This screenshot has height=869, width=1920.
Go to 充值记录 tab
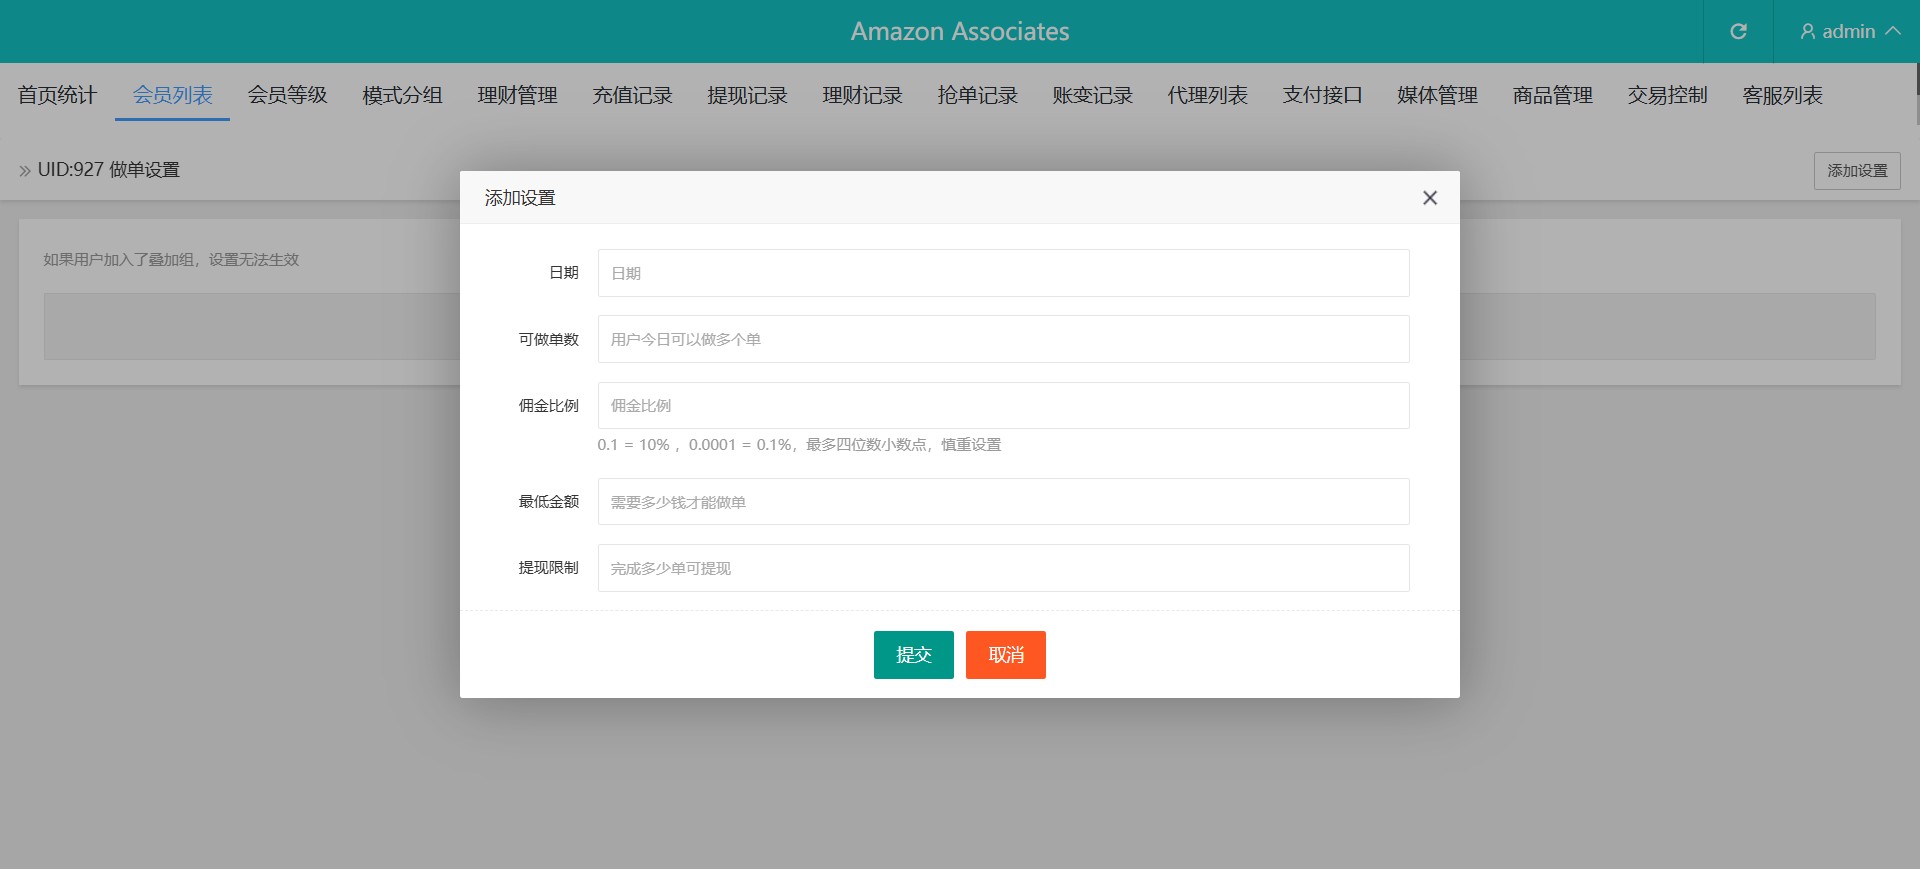coord(632,96)
